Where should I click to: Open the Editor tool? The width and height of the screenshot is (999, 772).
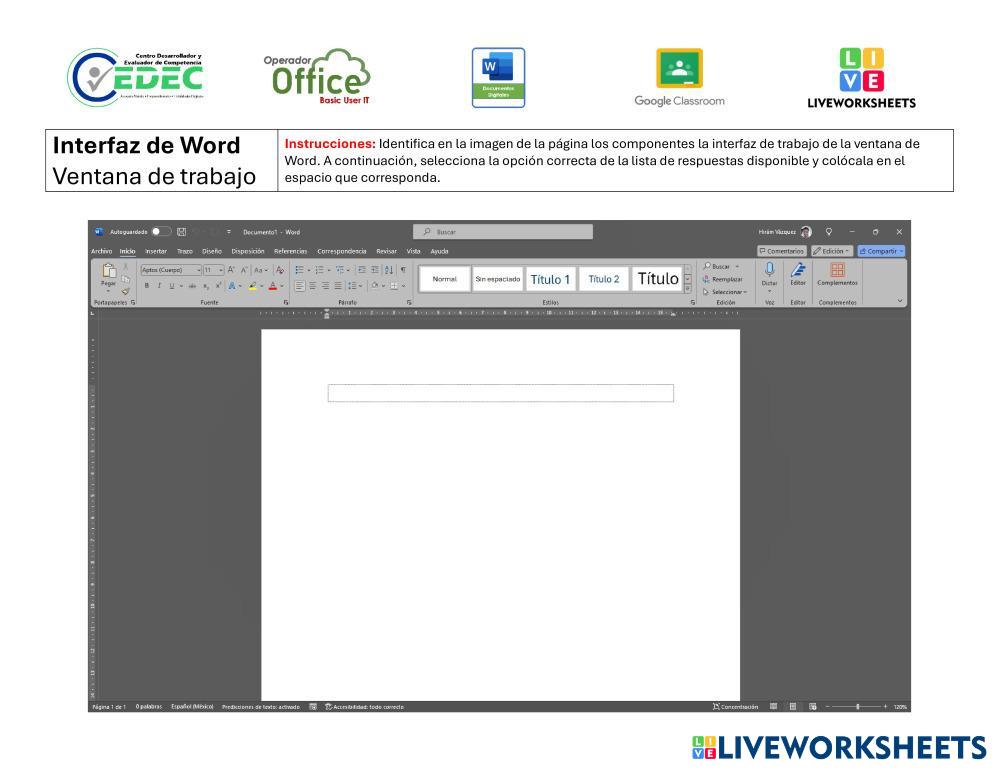[x=798, y=270]
